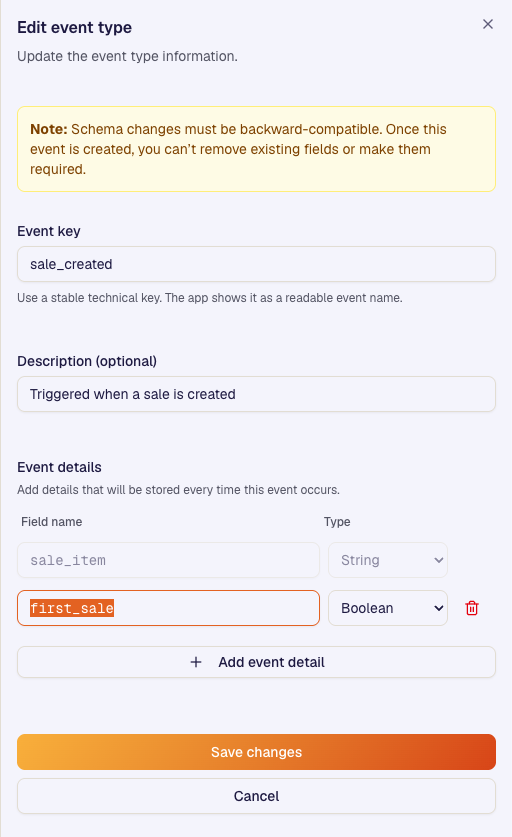The height and width of the screenshot is (837, 512).
Task: Click the Field name column header
Action: (x=52, y=522)
